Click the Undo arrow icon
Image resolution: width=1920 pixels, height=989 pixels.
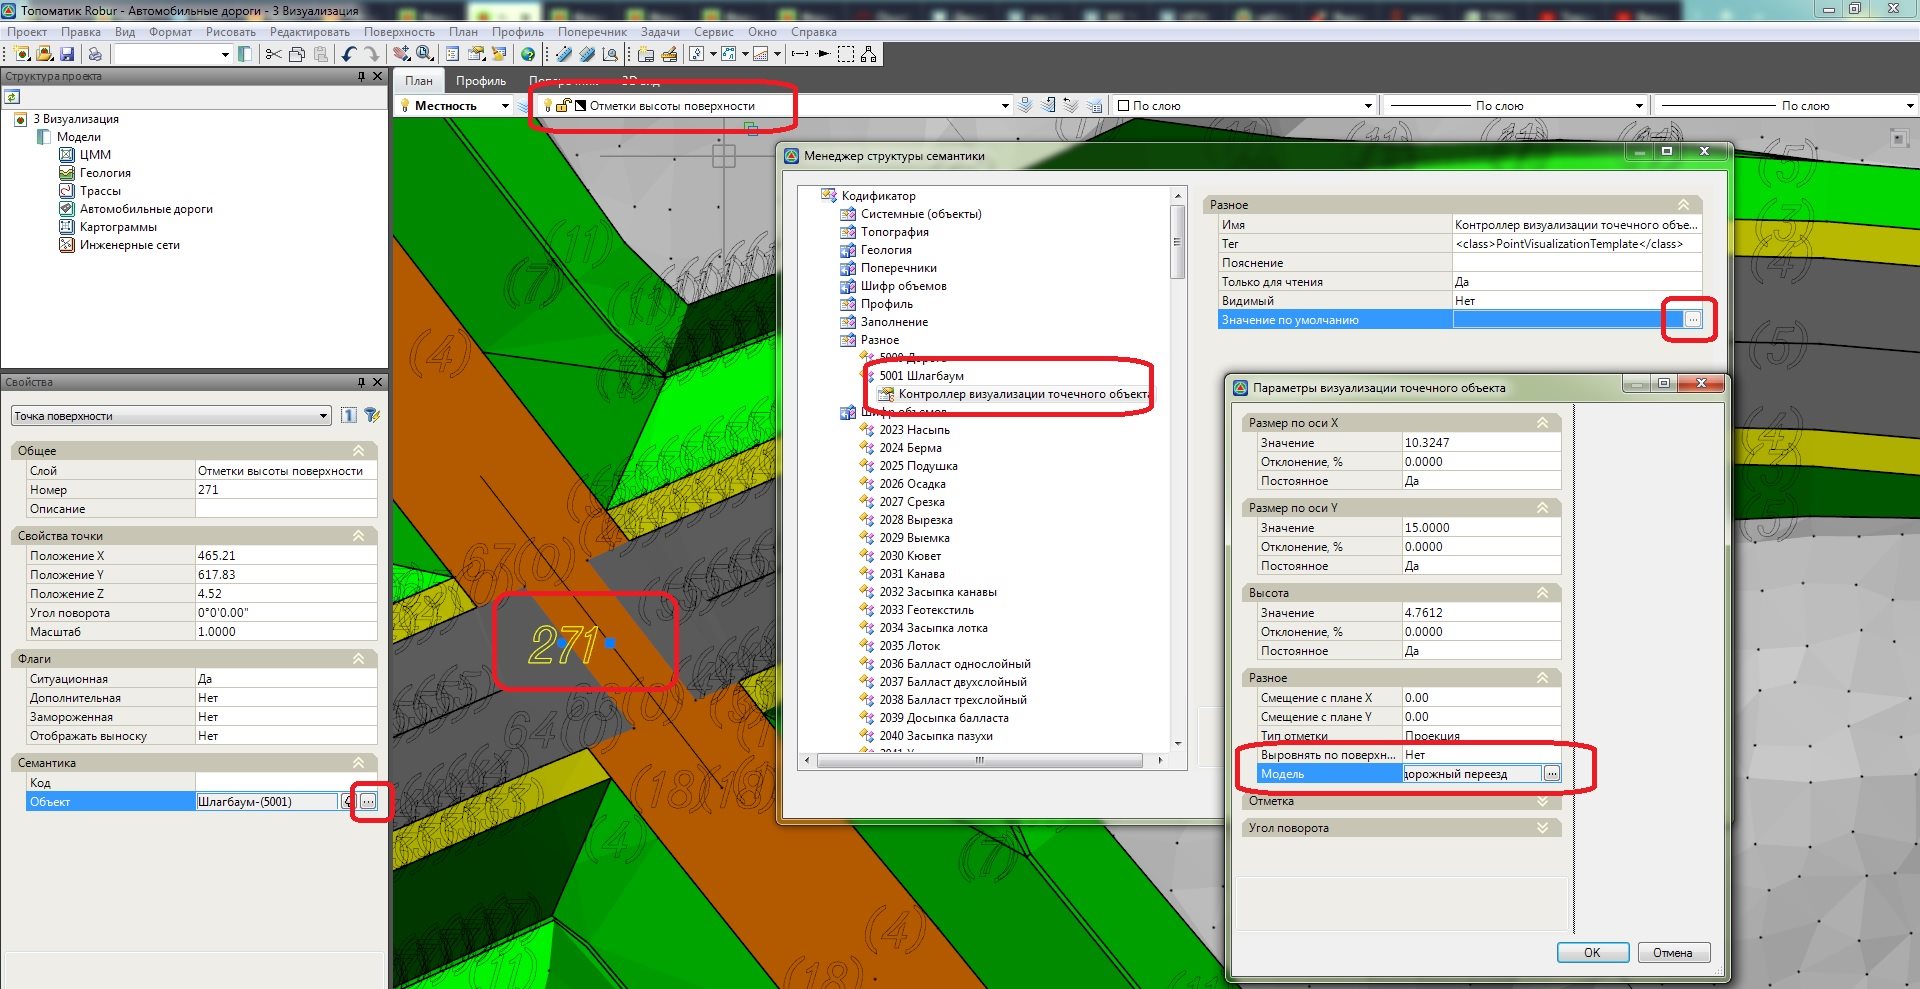348,54
